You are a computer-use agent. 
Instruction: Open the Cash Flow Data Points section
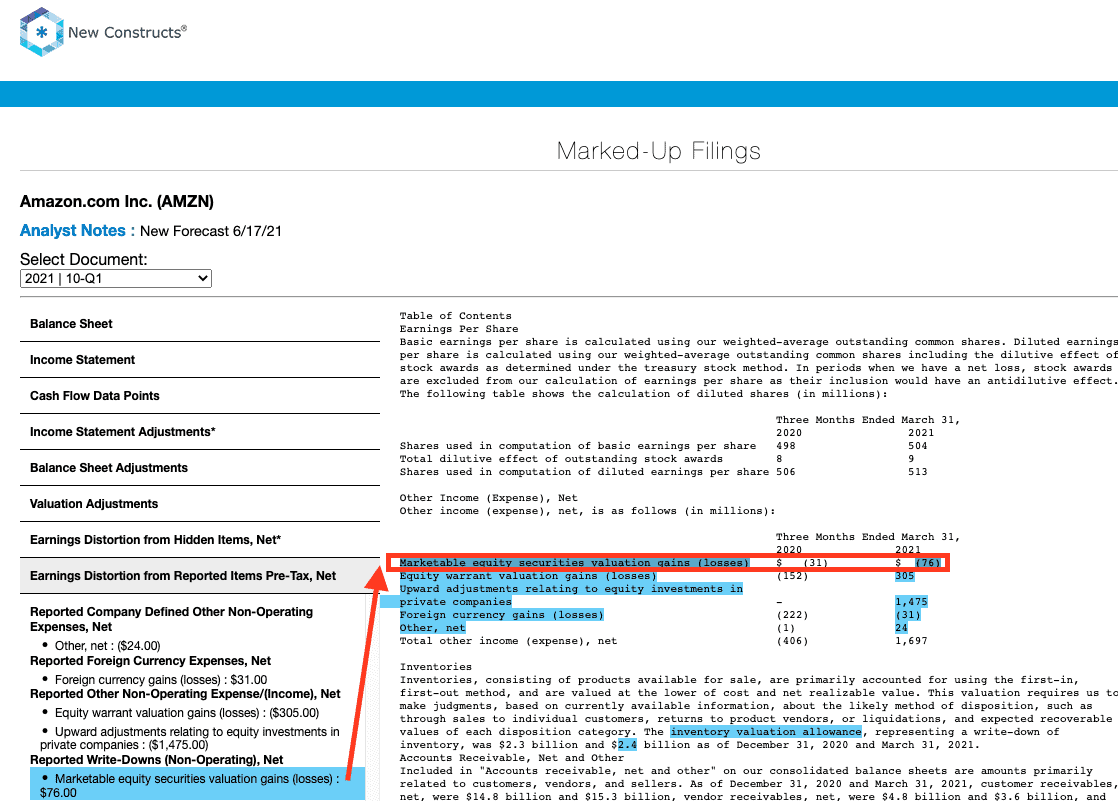[x=200, y=396]
